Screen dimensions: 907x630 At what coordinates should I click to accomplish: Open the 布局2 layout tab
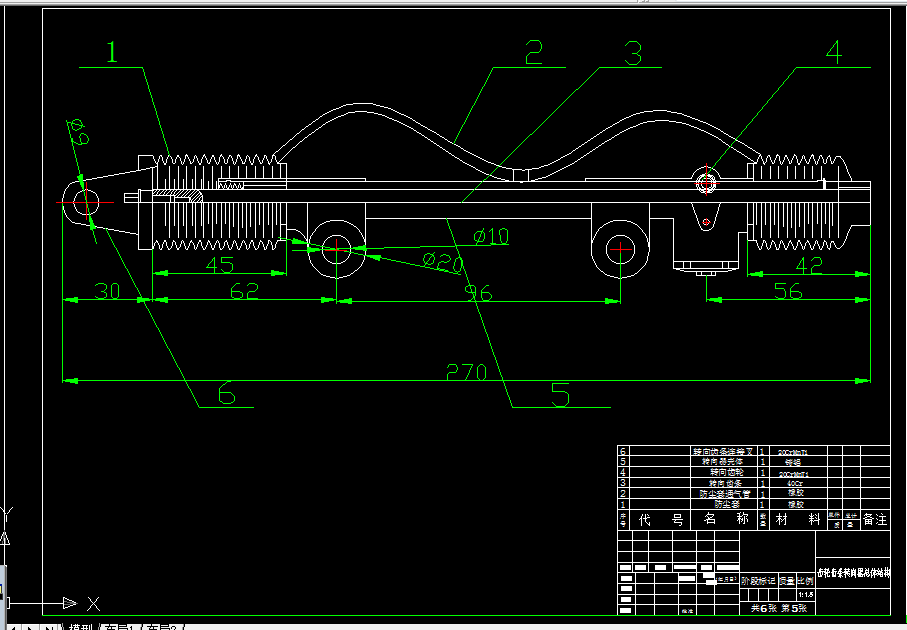(x=161, y=627)
